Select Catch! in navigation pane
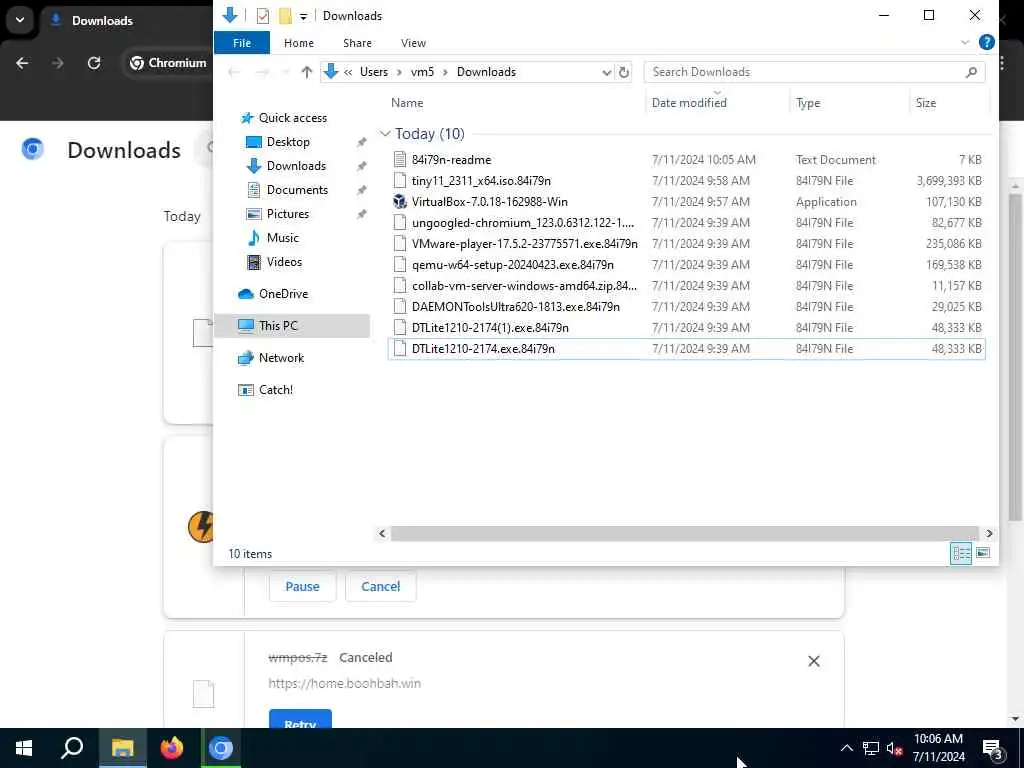The height and width of the screenshot is (768, 1024). pyautogui.click(x=275, y=390)
